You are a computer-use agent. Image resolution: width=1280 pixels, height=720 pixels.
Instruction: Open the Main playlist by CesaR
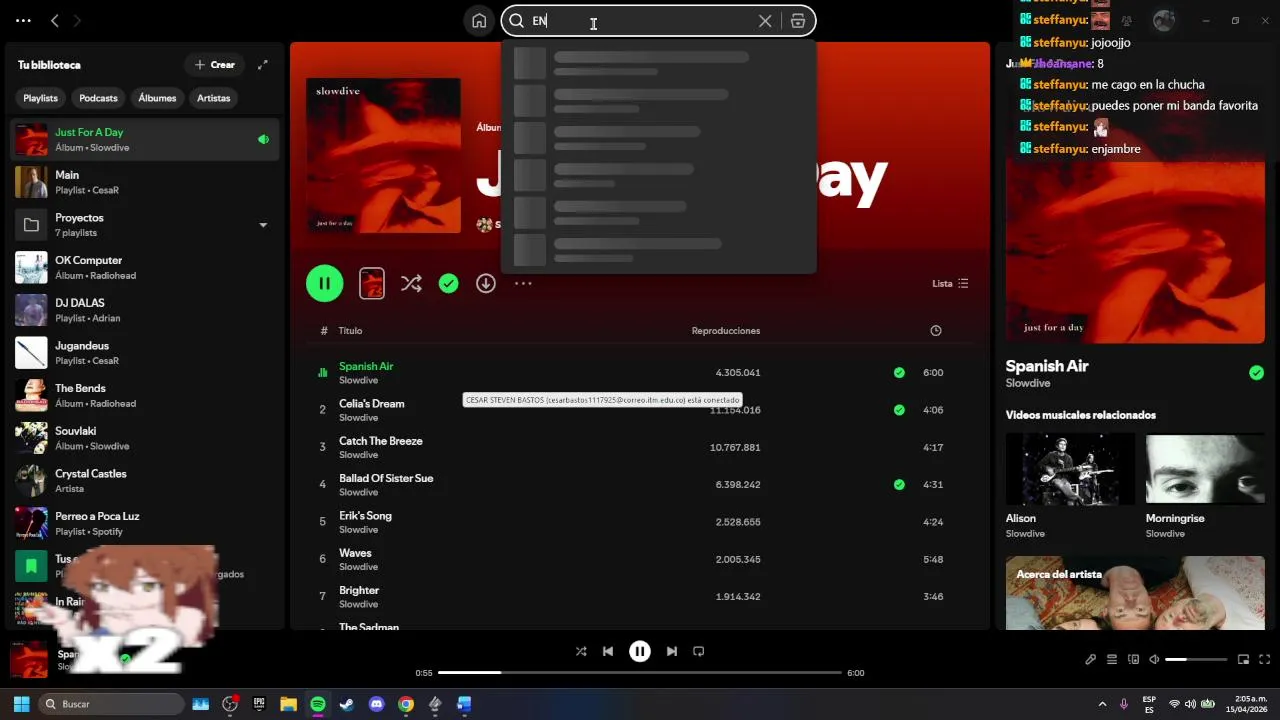145,182
